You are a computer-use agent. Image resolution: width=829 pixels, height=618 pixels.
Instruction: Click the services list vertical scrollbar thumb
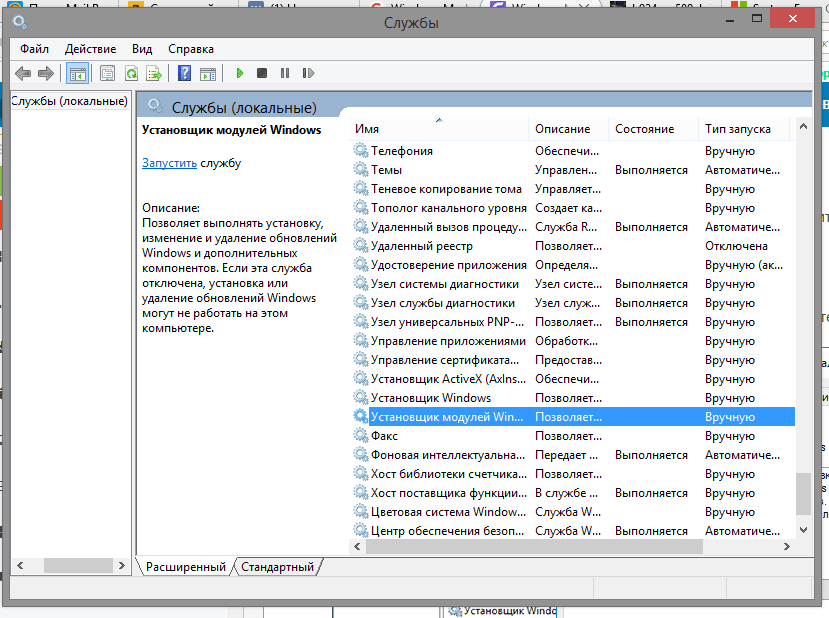[802, 493]
